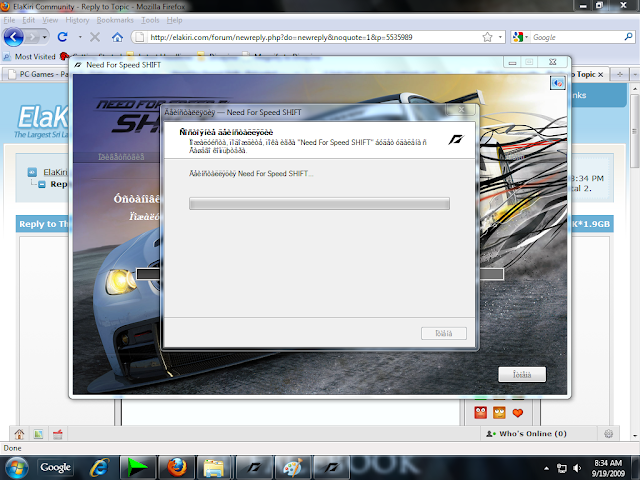Switch to the PC Games tab
The height and width of the screenshot is (480, 640).
[37, 74]
